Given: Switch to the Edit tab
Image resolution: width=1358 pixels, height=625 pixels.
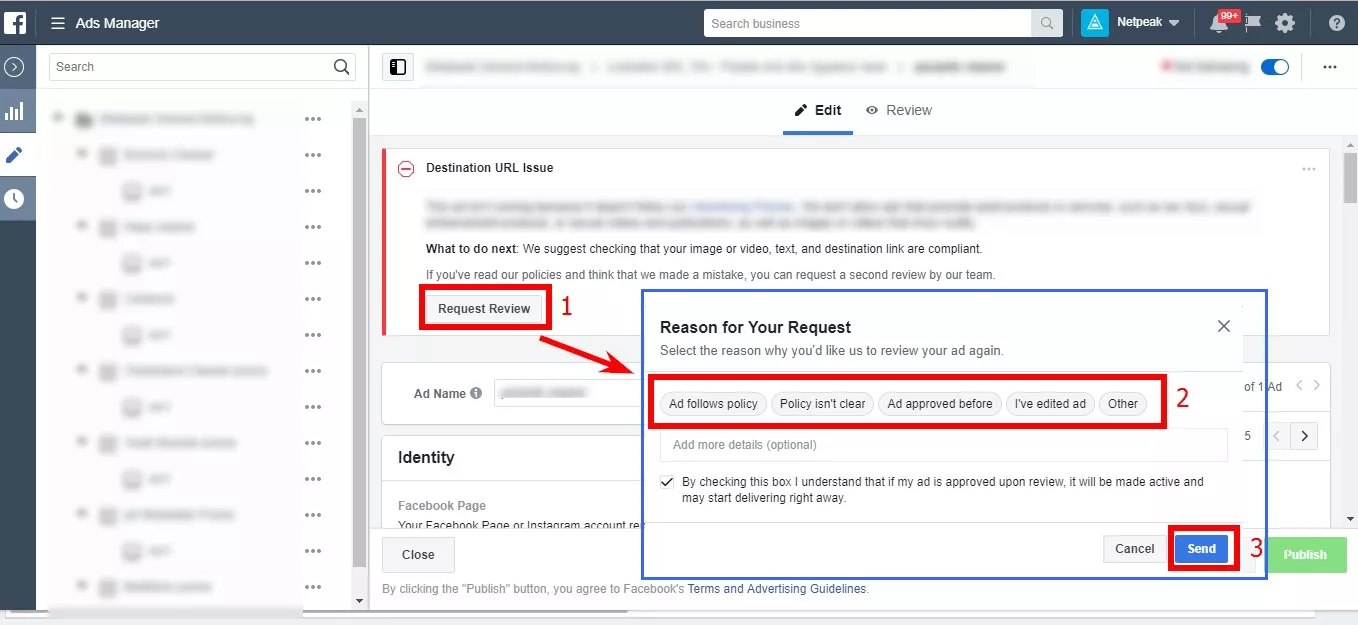Looking at the screenshot, I should (818, 110).
